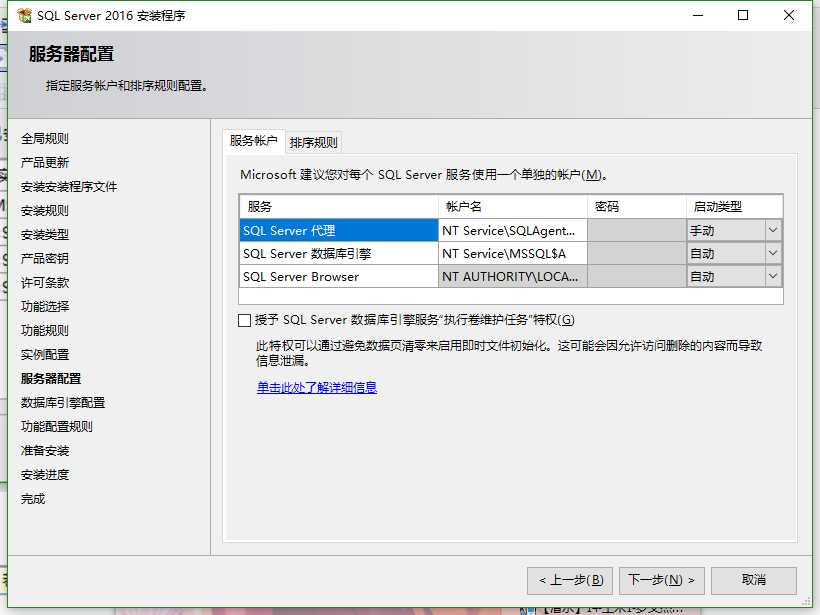
Task: Cancel setup with 取消 button
Action: 754,580
